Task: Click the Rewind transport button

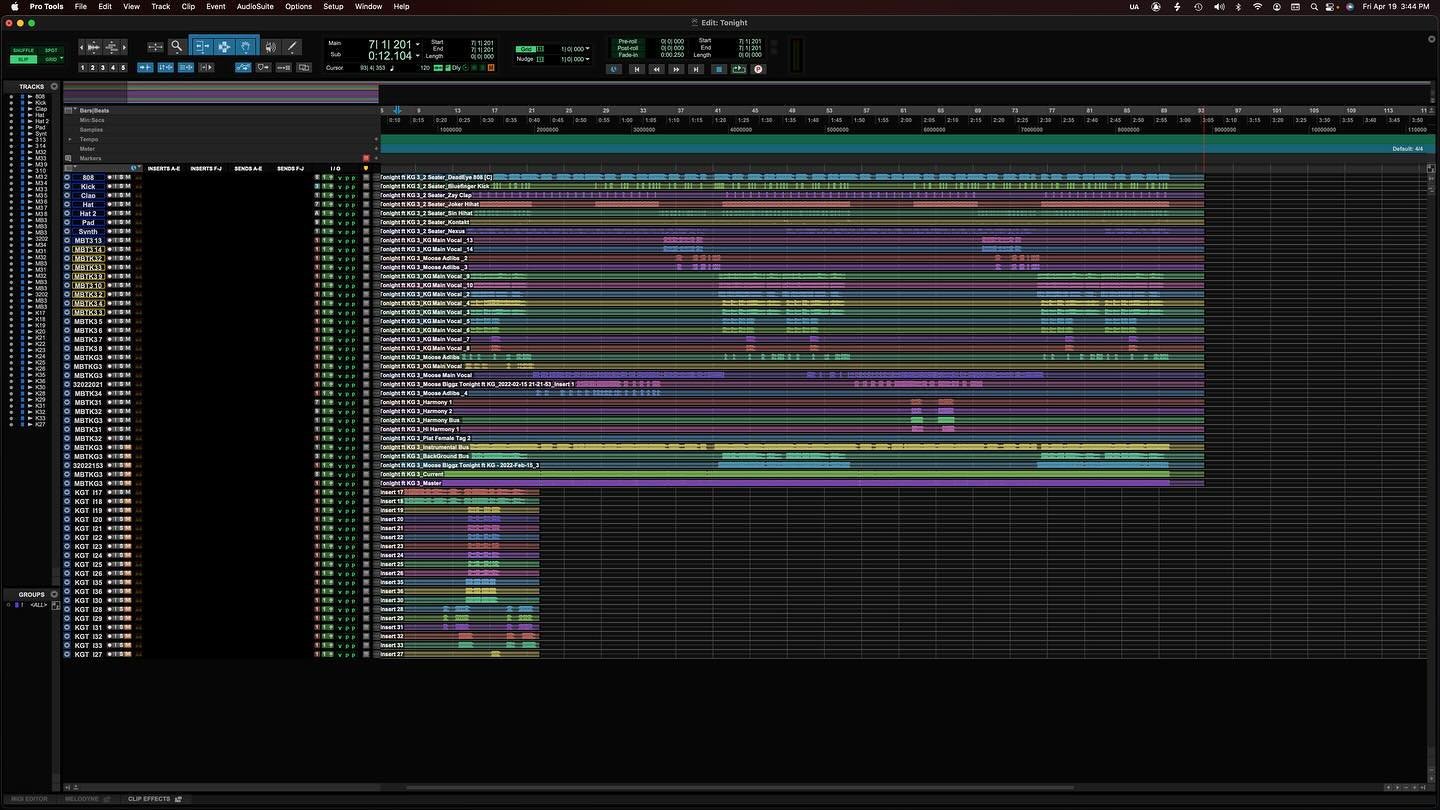Action: click(x=656, y=69)
